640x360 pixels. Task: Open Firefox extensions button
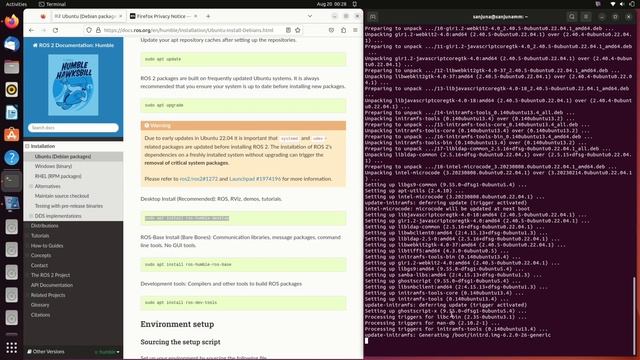(343, 30)
